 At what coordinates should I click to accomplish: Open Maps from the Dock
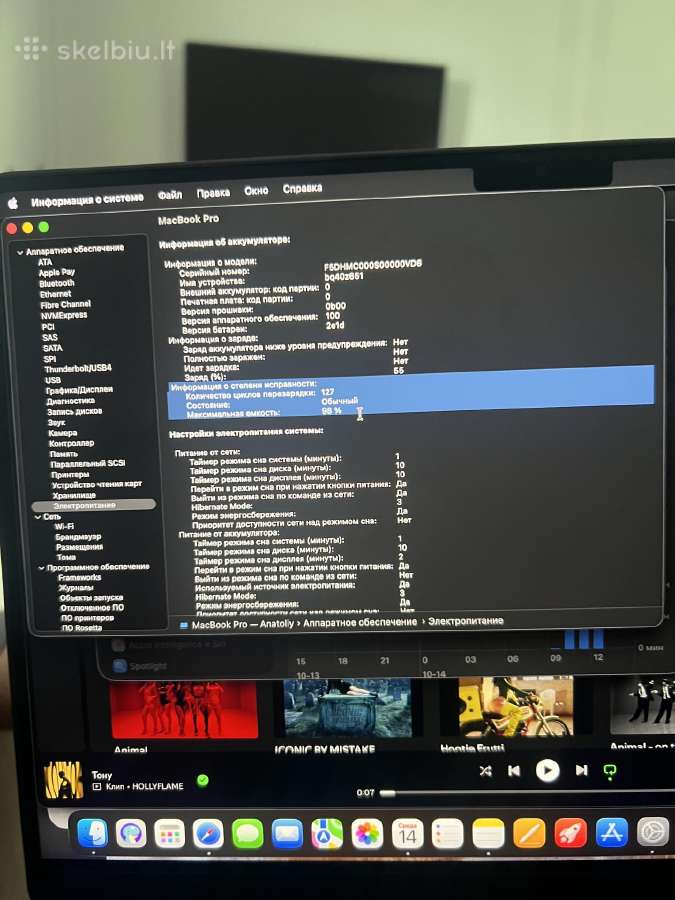tap(327, 833)
